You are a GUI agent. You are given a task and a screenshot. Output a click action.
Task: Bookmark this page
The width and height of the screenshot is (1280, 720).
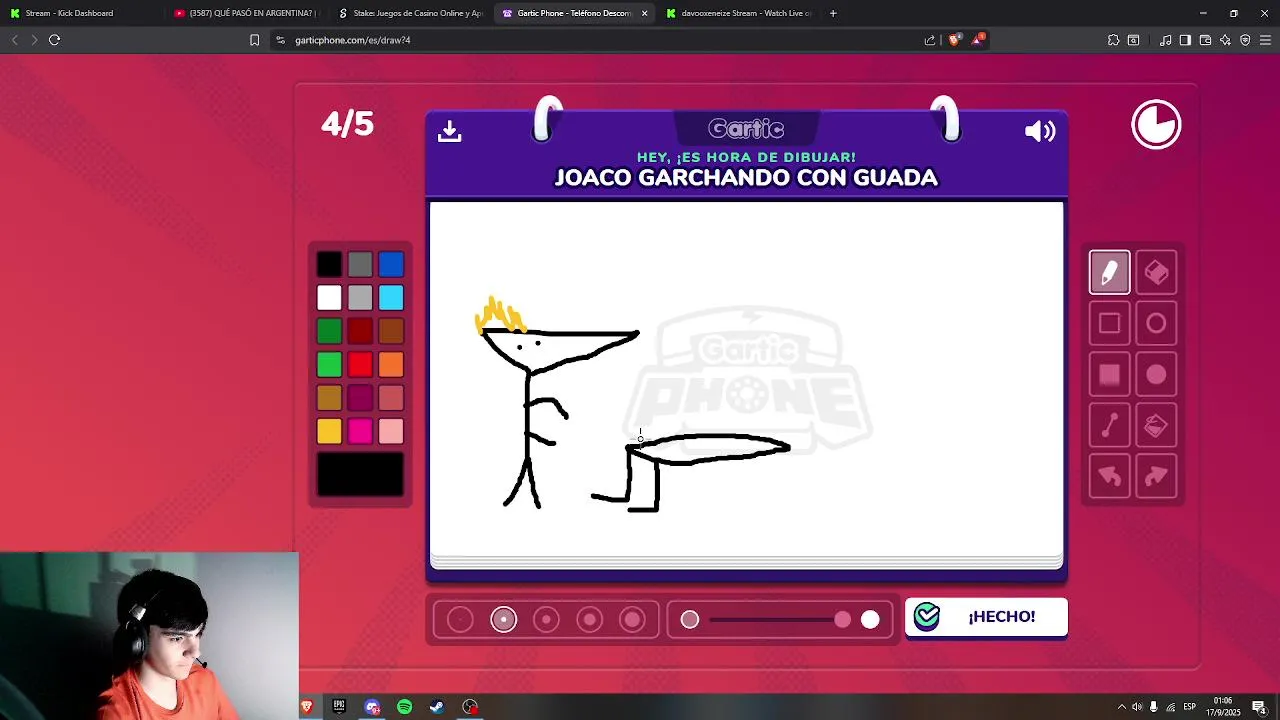coord(254,40)
